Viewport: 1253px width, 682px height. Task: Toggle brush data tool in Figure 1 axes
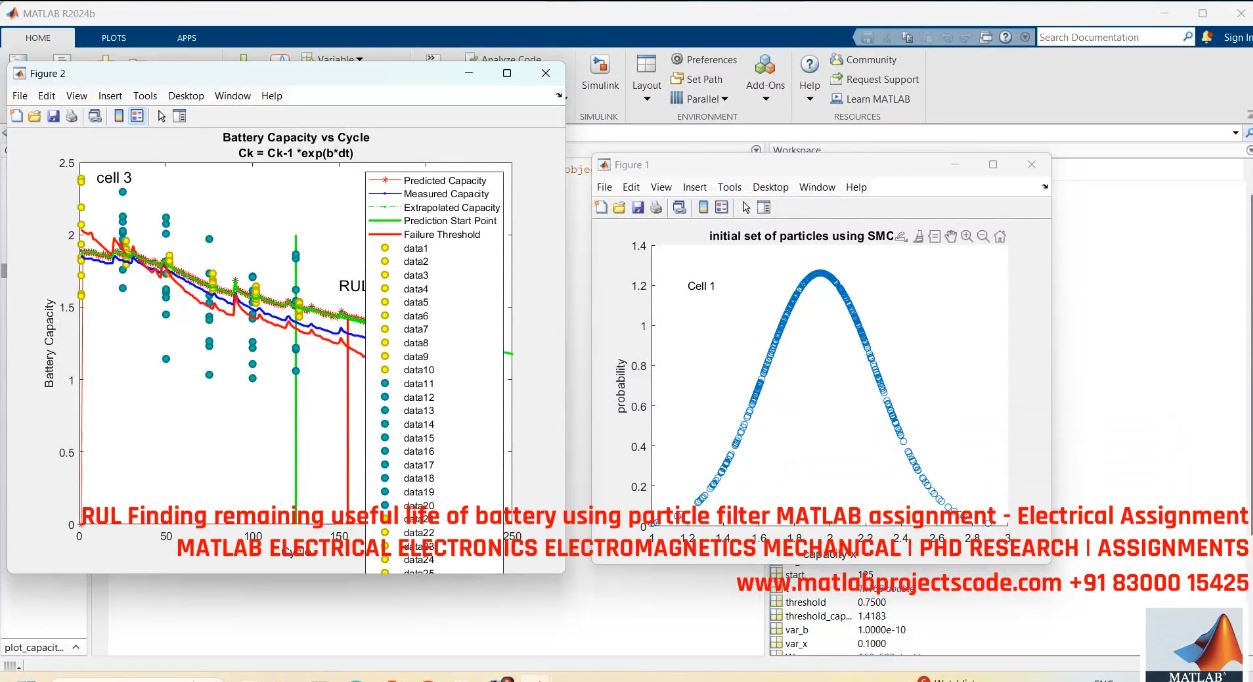coord(918,236)
